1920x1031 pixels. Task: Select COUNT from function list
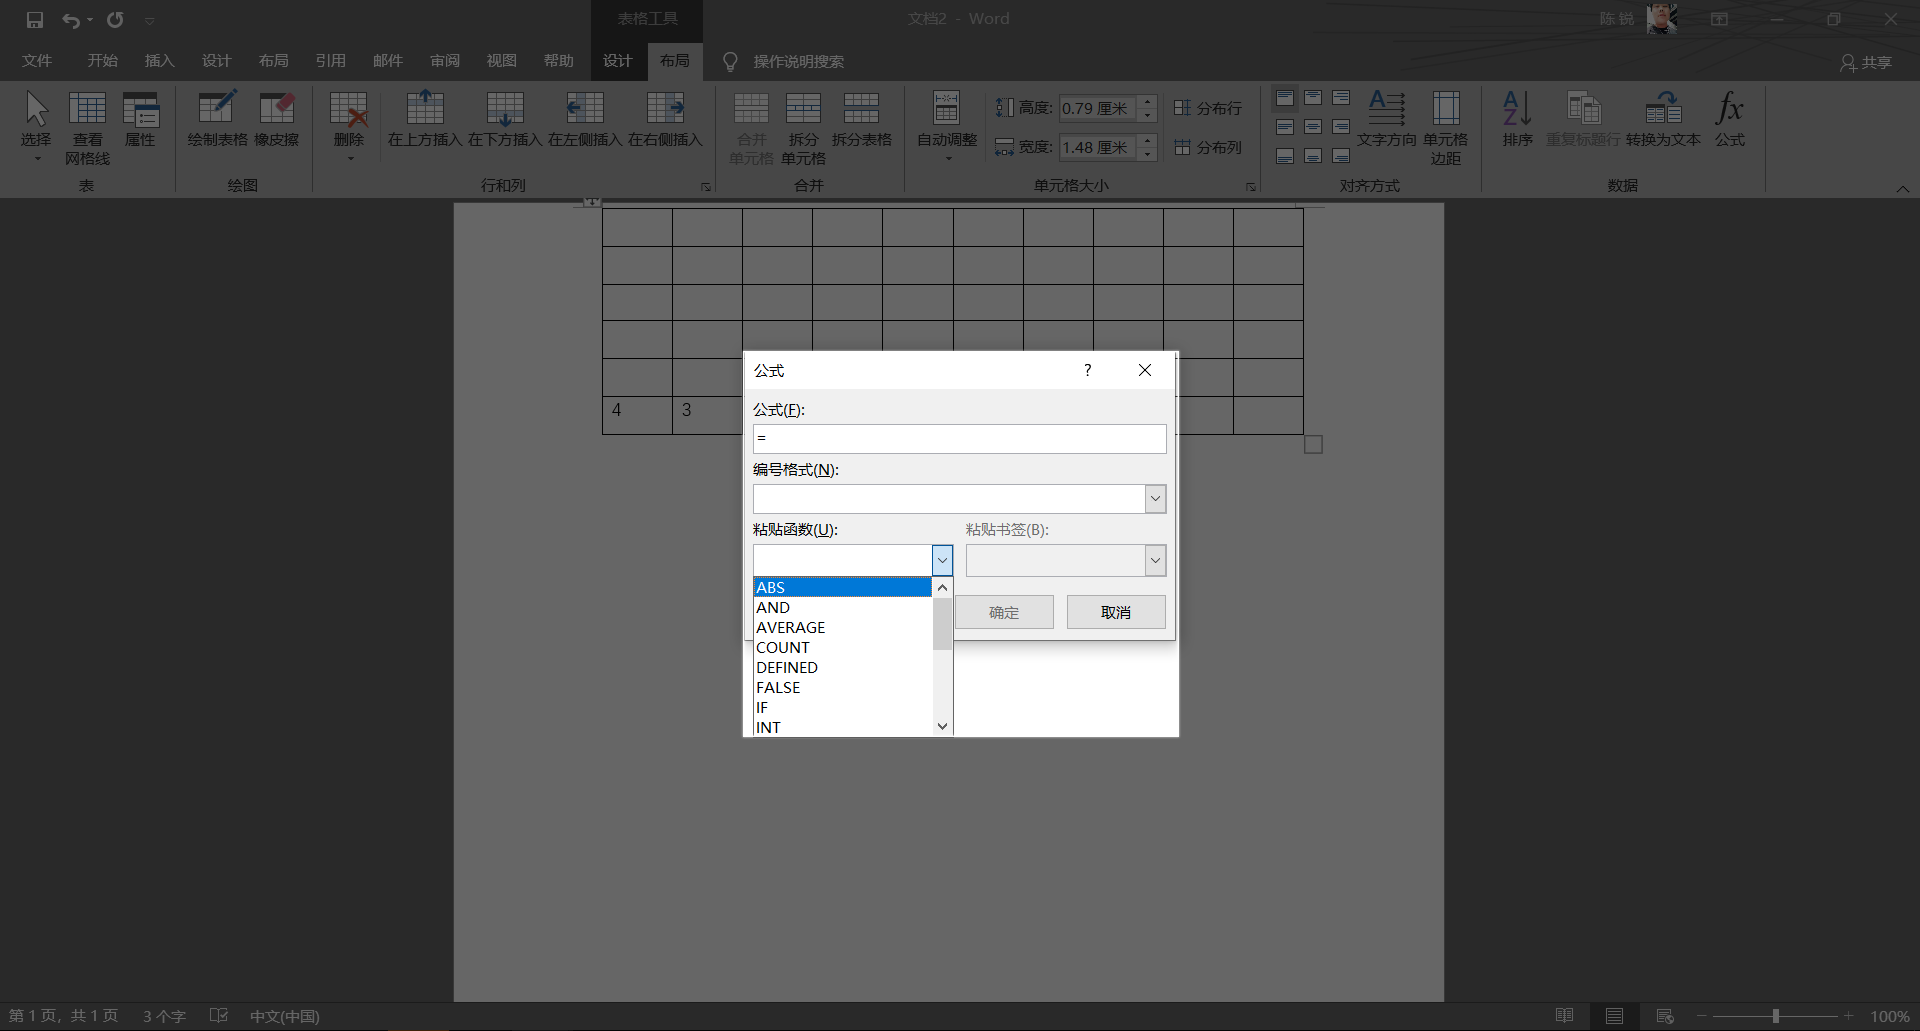[842, 647]
